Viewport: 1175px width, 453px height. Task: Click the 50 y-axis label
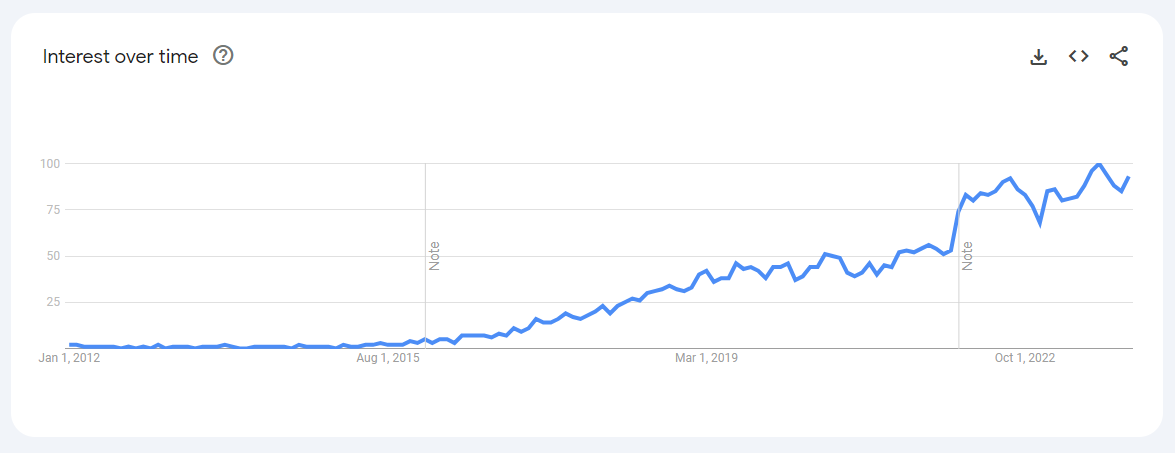(x=54, y=256)
